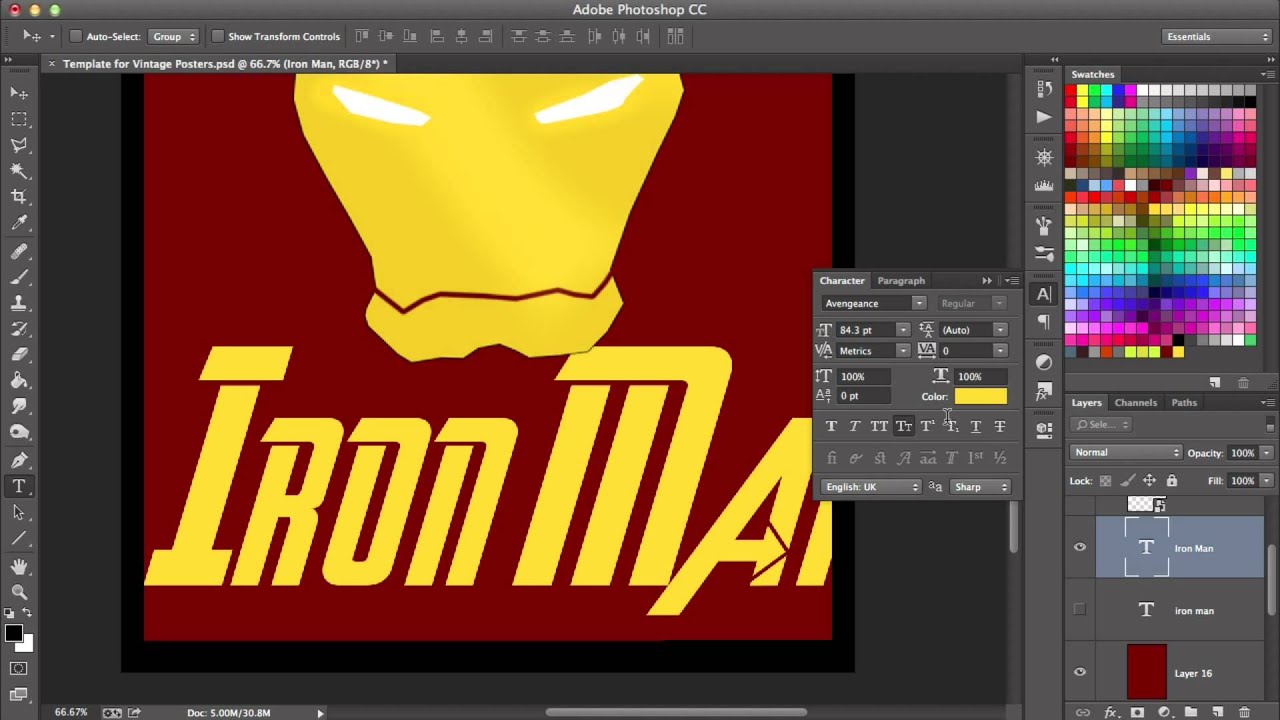Open the Paragraph panel dock icon

click(x=1044, y=322)
